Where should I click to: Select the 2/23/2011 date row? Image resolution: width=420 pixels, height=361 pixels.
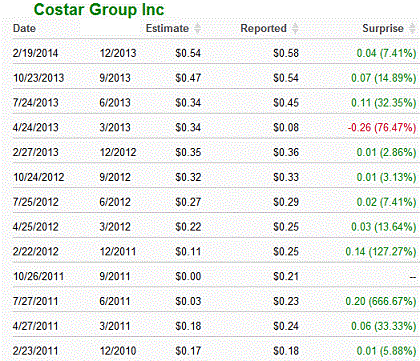tap(214, 351)
